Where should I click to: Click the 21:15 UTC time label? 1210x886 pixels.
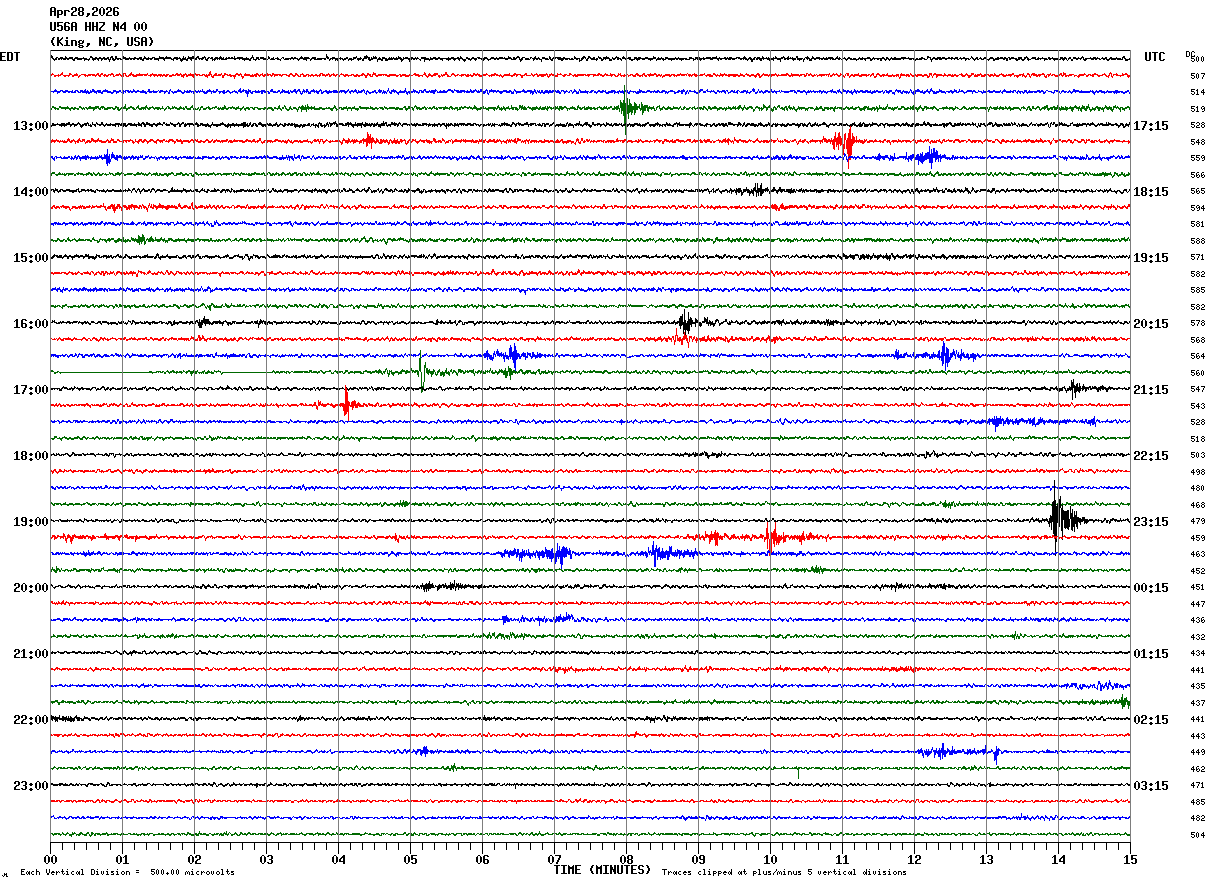pos(1151,390)
